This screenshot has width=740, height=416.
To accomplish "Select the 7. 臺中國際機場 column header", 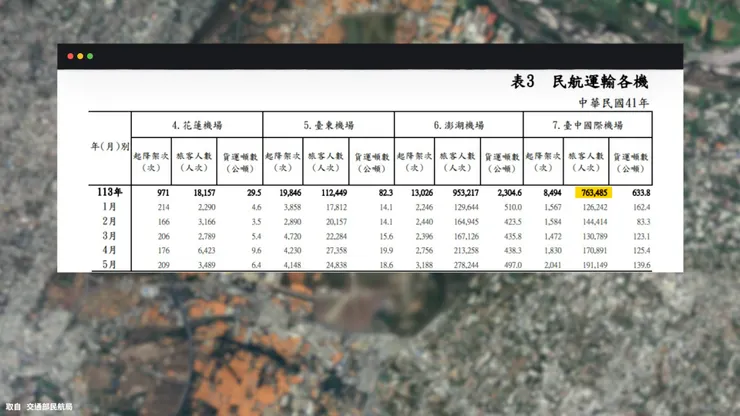I will coord(588,125).
